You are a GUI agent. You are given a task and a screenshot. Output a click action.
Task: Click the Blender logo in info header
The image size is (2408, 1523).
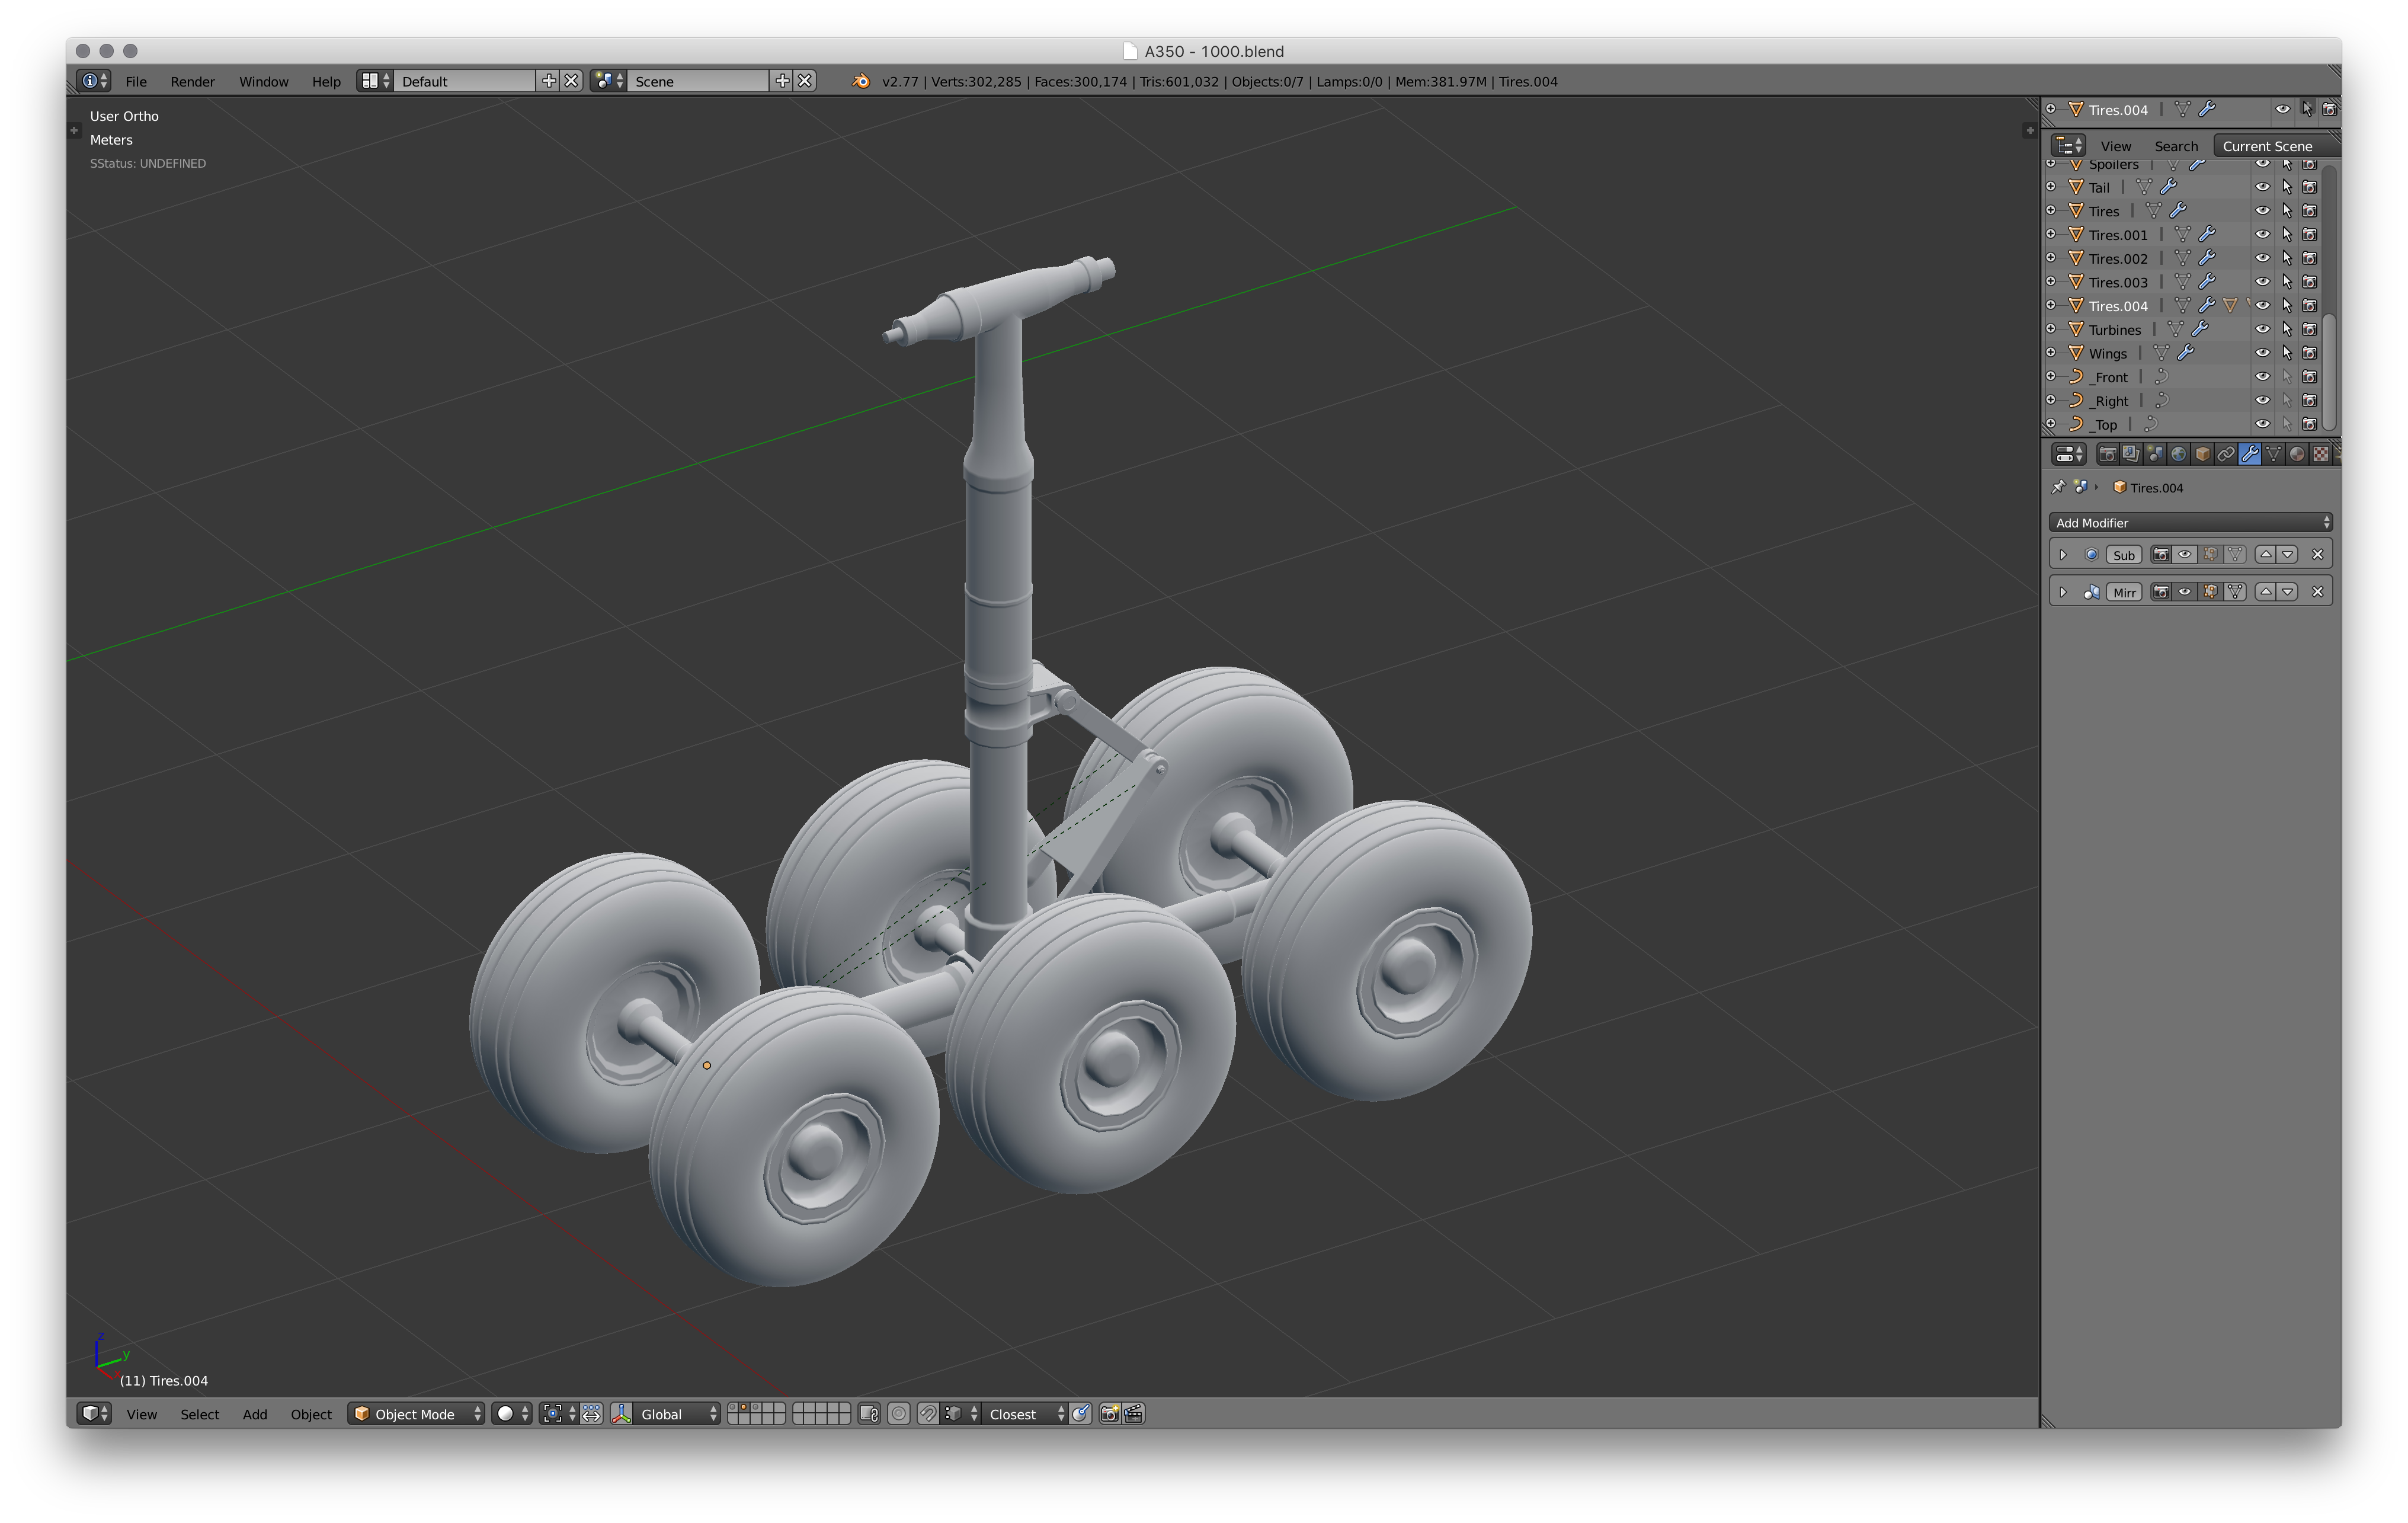(861, 81)
